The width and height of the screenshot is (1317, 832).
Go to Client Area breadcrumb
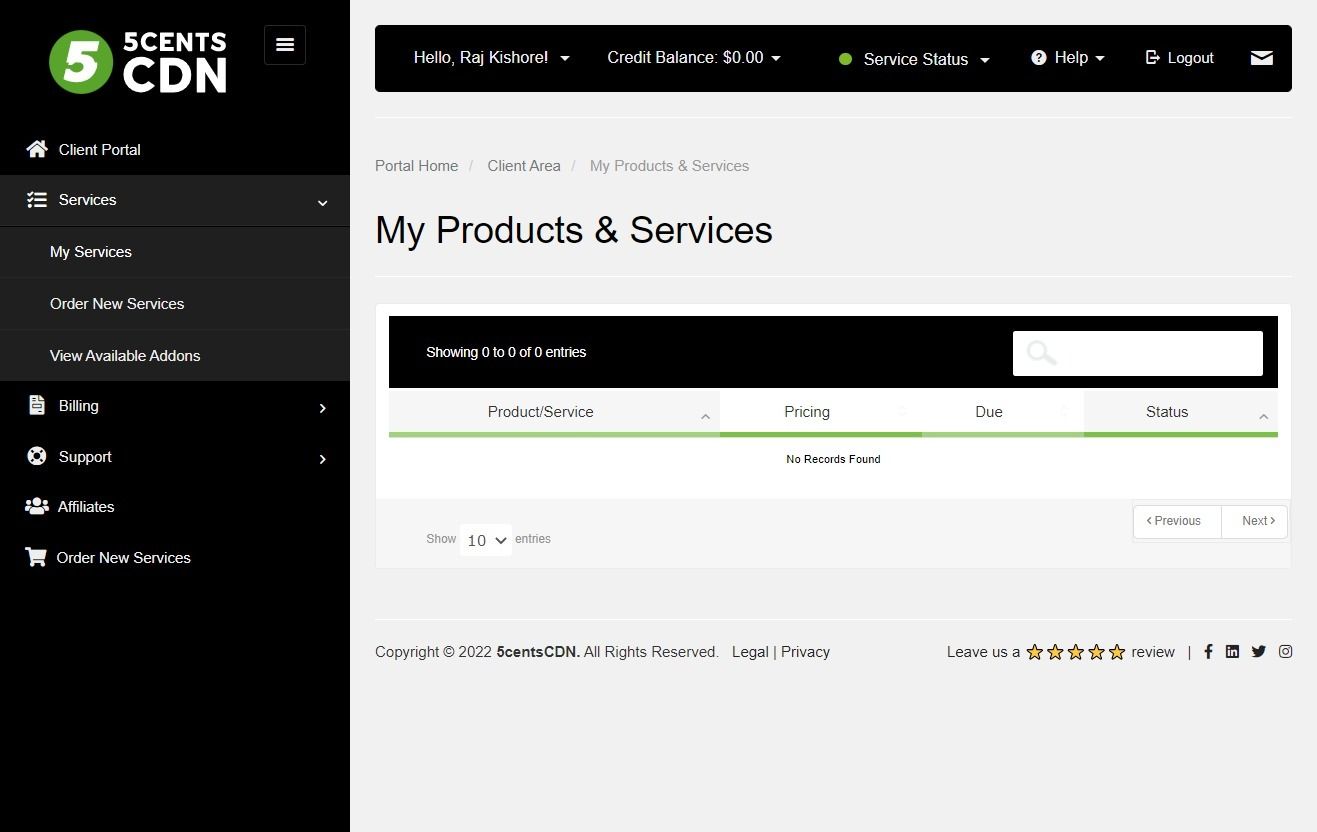524,166
